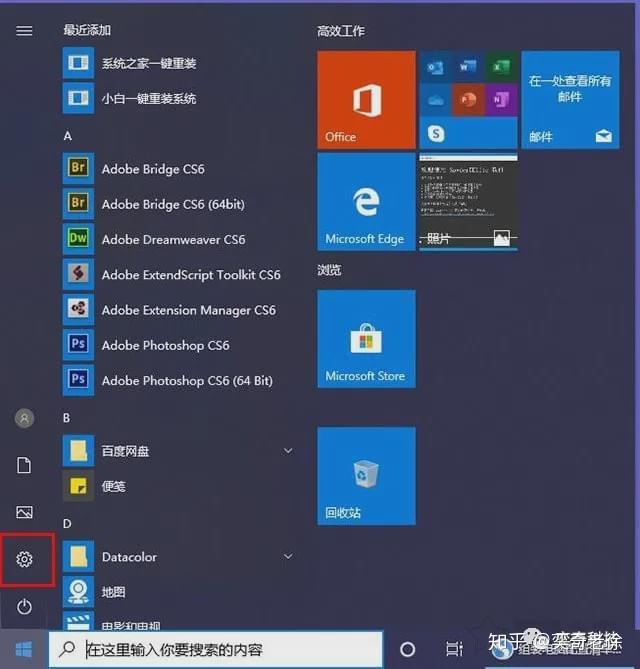
Task: Open the Adobe Dreamweaver CS6 icon
Action: (x=78, y=239)
